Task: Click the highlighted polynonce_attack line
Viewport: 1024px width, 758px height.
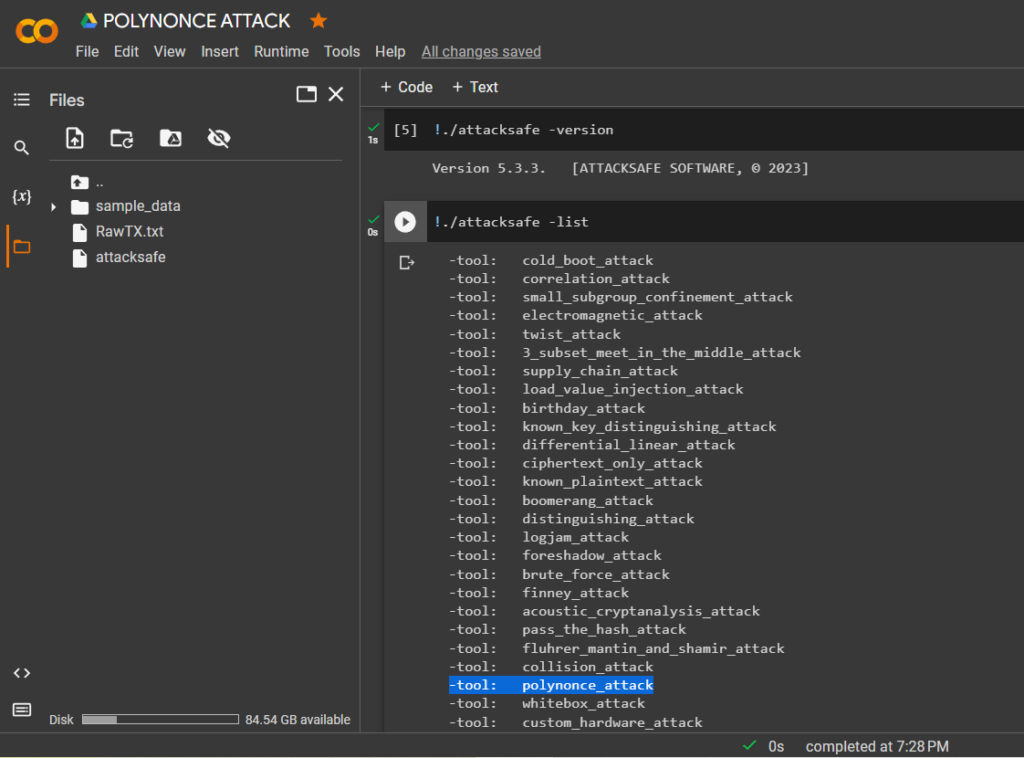Action: click(551, 685)
